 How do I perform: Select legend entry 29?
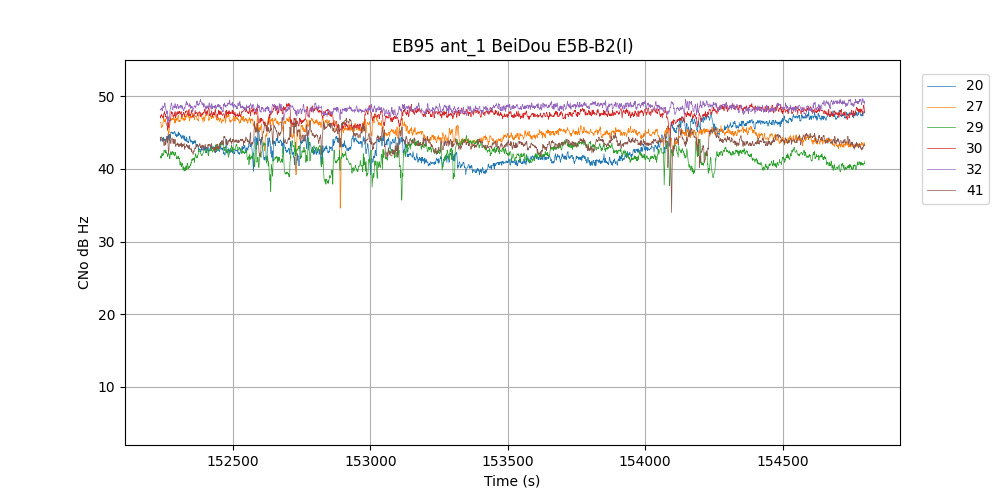tap(974, 127)
